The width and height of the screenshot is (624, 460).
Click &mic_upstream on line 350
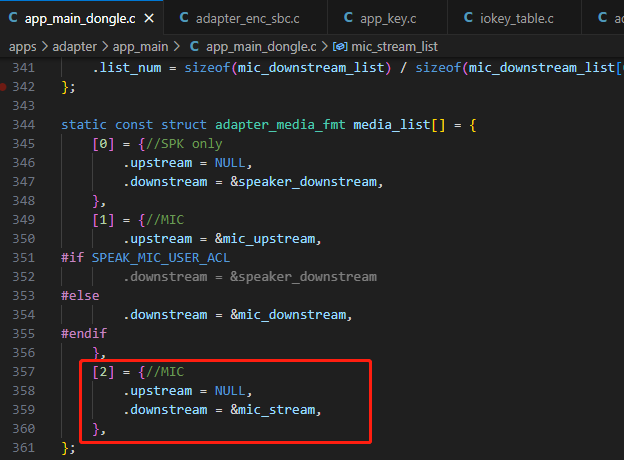(265, 239)
